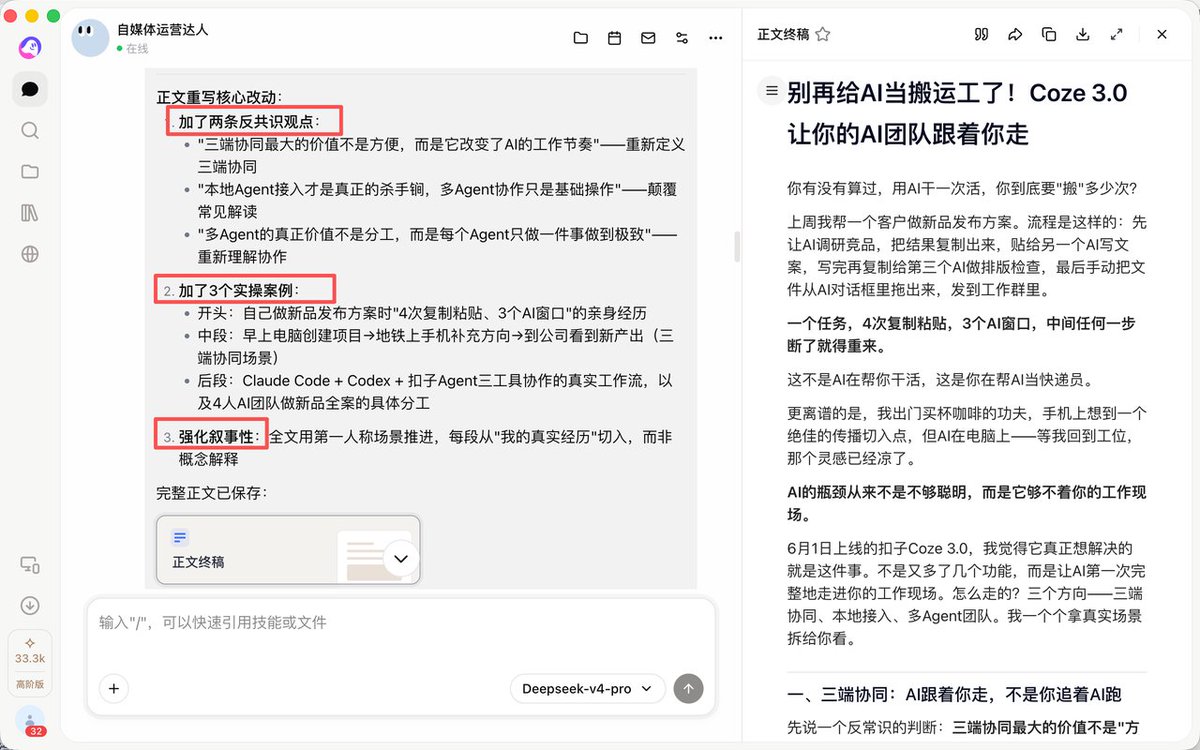Click the paragraph starting 上周我帮一个客户
Image resolution: width=1200 pixels, height=750 pixels.
point(968,255)
